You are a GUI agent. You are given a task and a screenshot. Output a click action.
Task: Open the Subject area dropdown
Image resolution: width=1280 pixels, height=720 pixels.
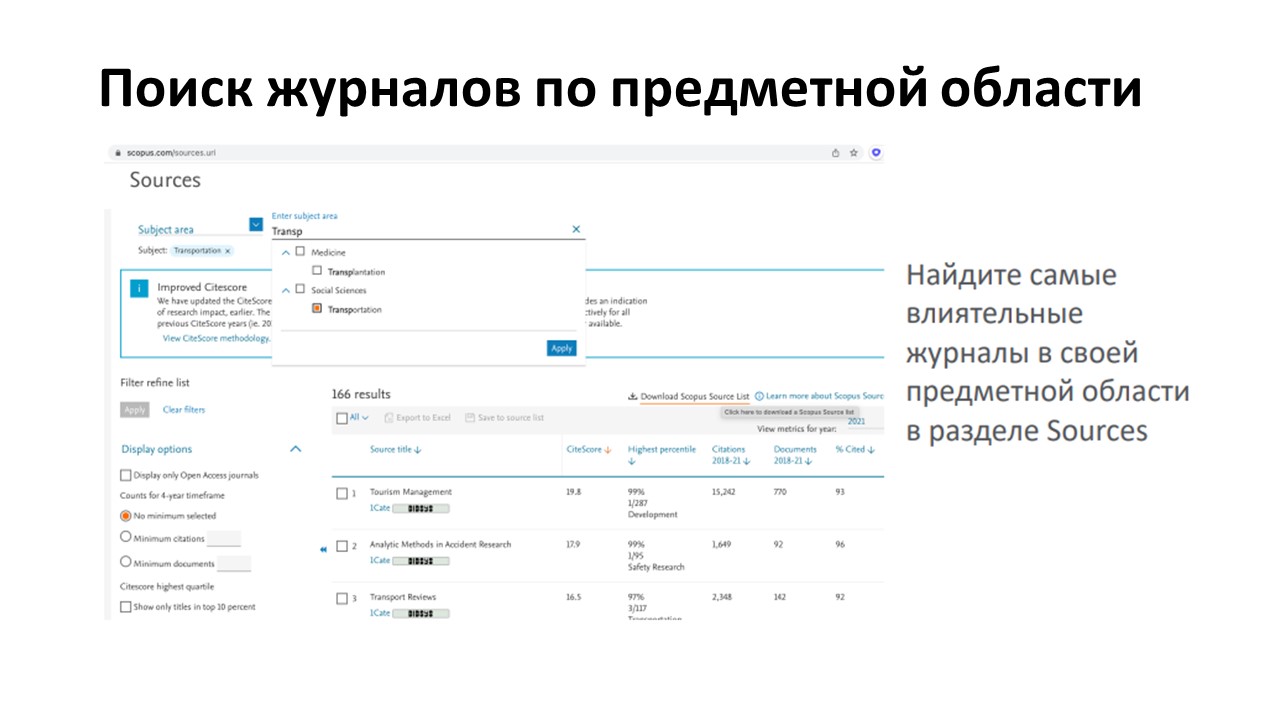tap(255, 225)
